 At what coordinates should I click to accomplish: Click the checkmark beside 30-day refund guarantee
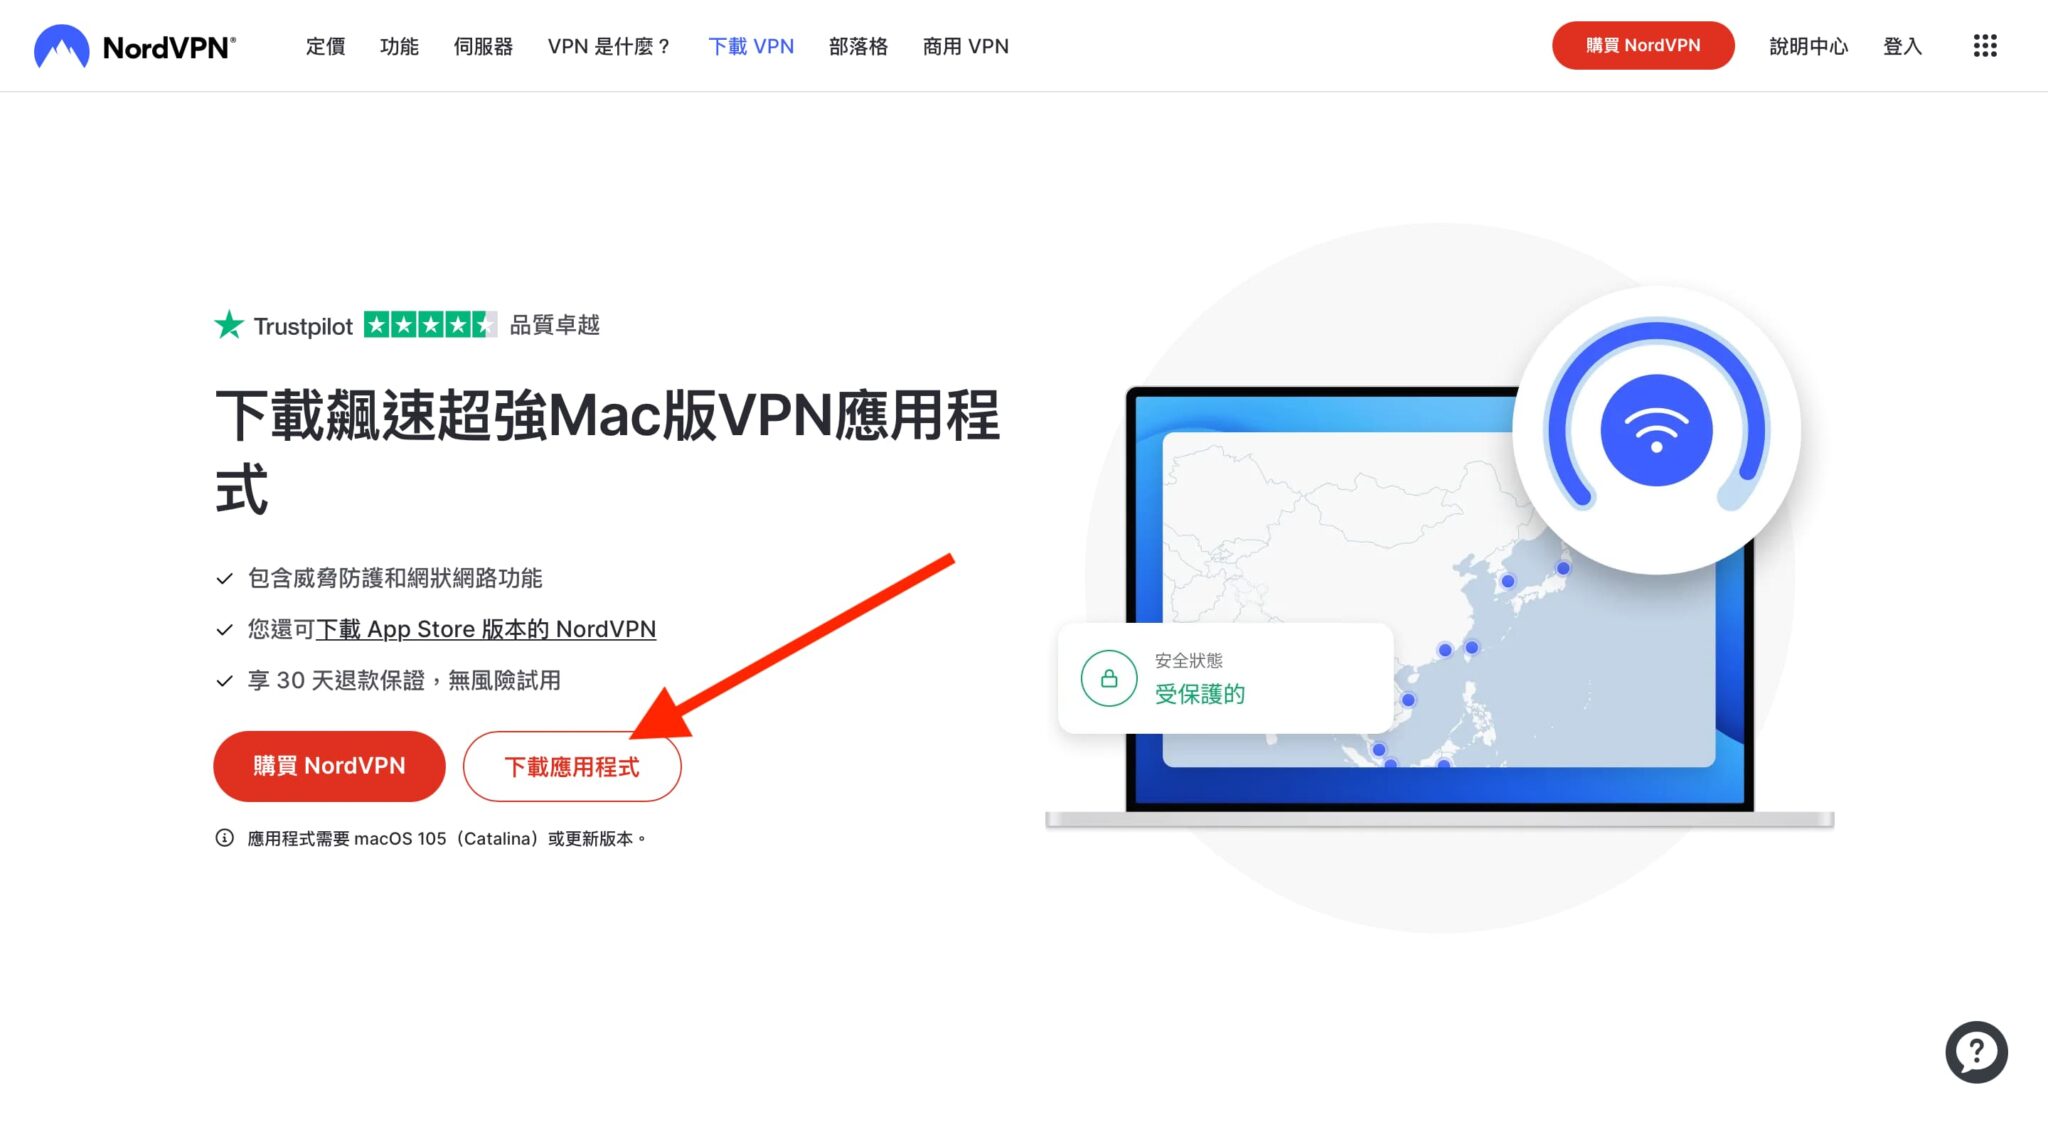pyautogui.click(x=222, y=680)
